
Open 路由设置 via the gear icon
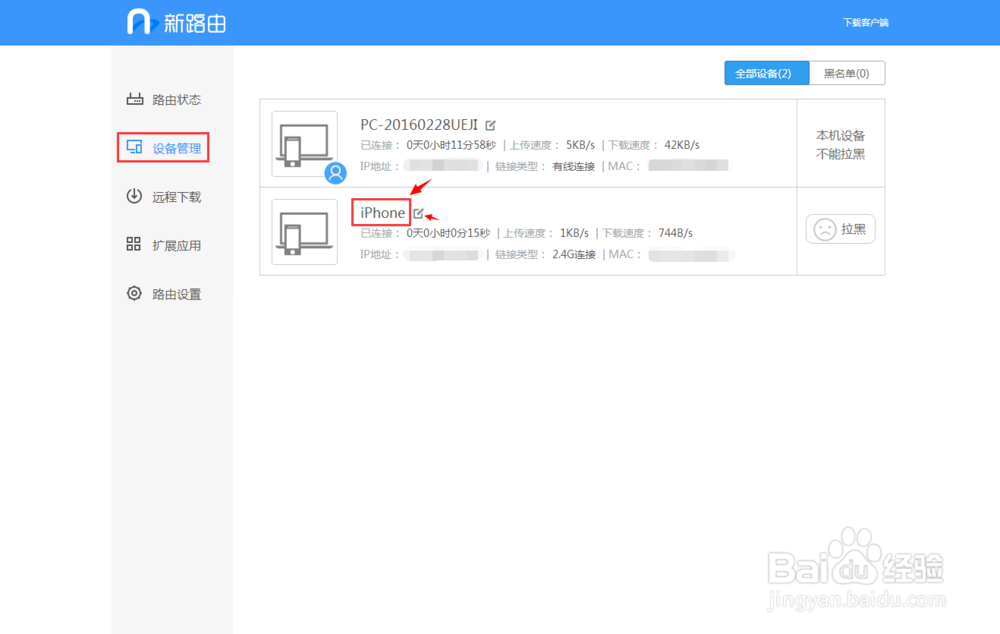point(134,294)
